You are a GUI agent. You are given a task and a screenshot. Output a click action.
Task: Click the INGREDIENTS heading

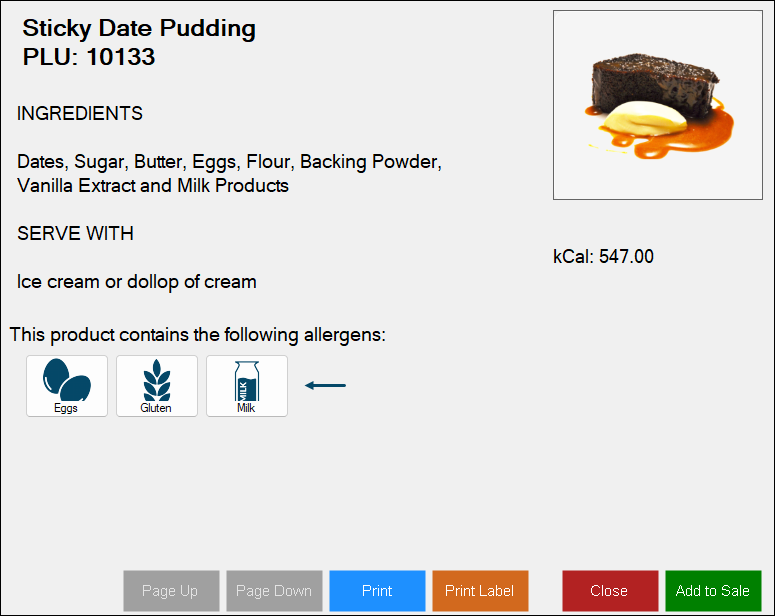click(x=80, y=113)
